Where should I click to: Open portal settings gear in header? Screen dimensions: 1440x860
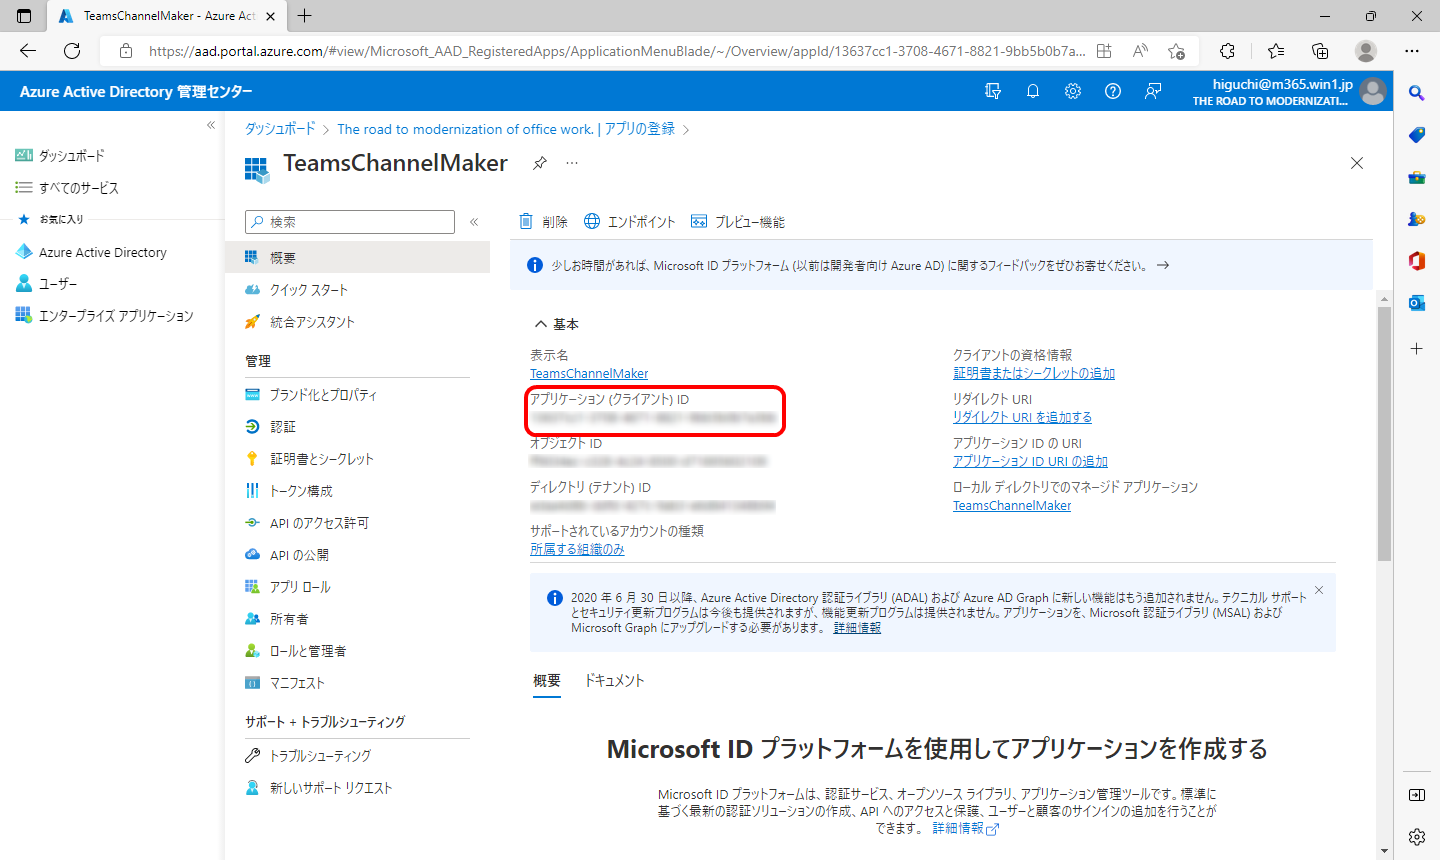[x=1073, y=91]
